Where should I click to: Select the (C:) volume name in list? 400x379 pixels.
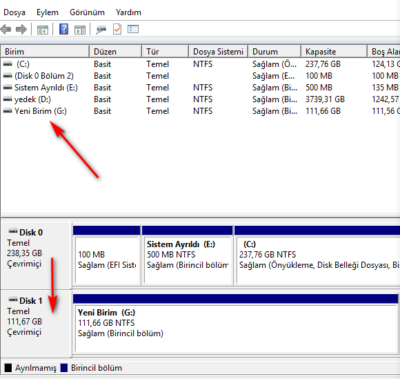pyautogui.click(x=23, y=64)
